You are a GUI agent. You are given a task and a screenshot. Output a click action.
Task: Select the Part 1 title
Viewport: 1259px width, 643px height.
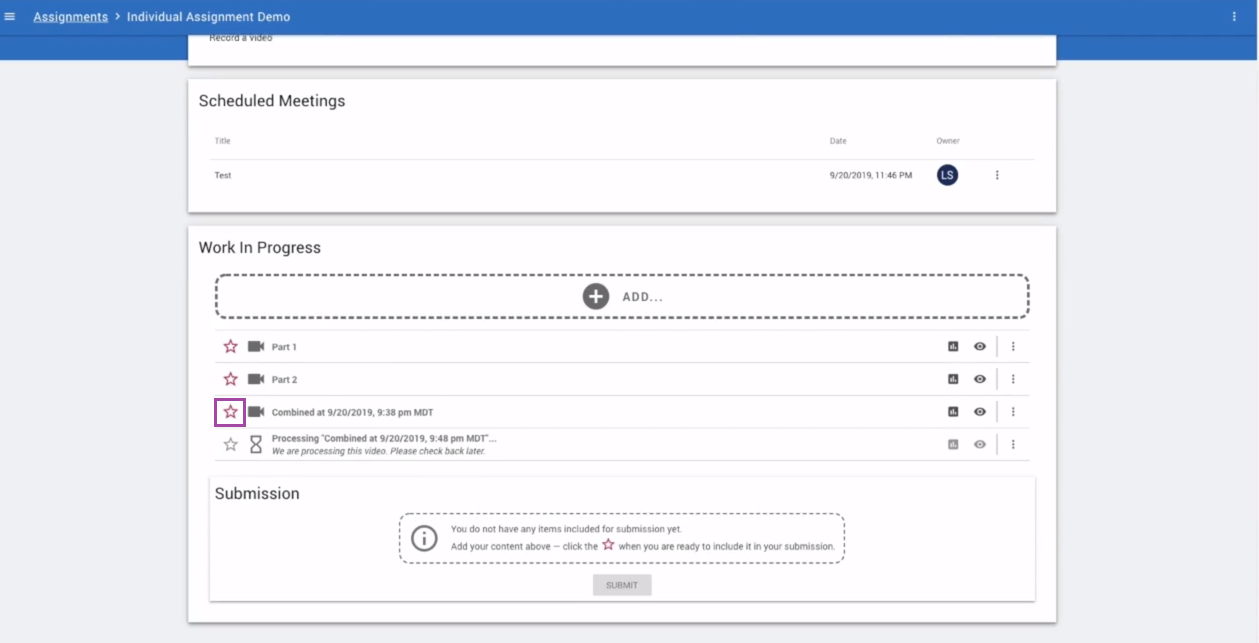284,347
